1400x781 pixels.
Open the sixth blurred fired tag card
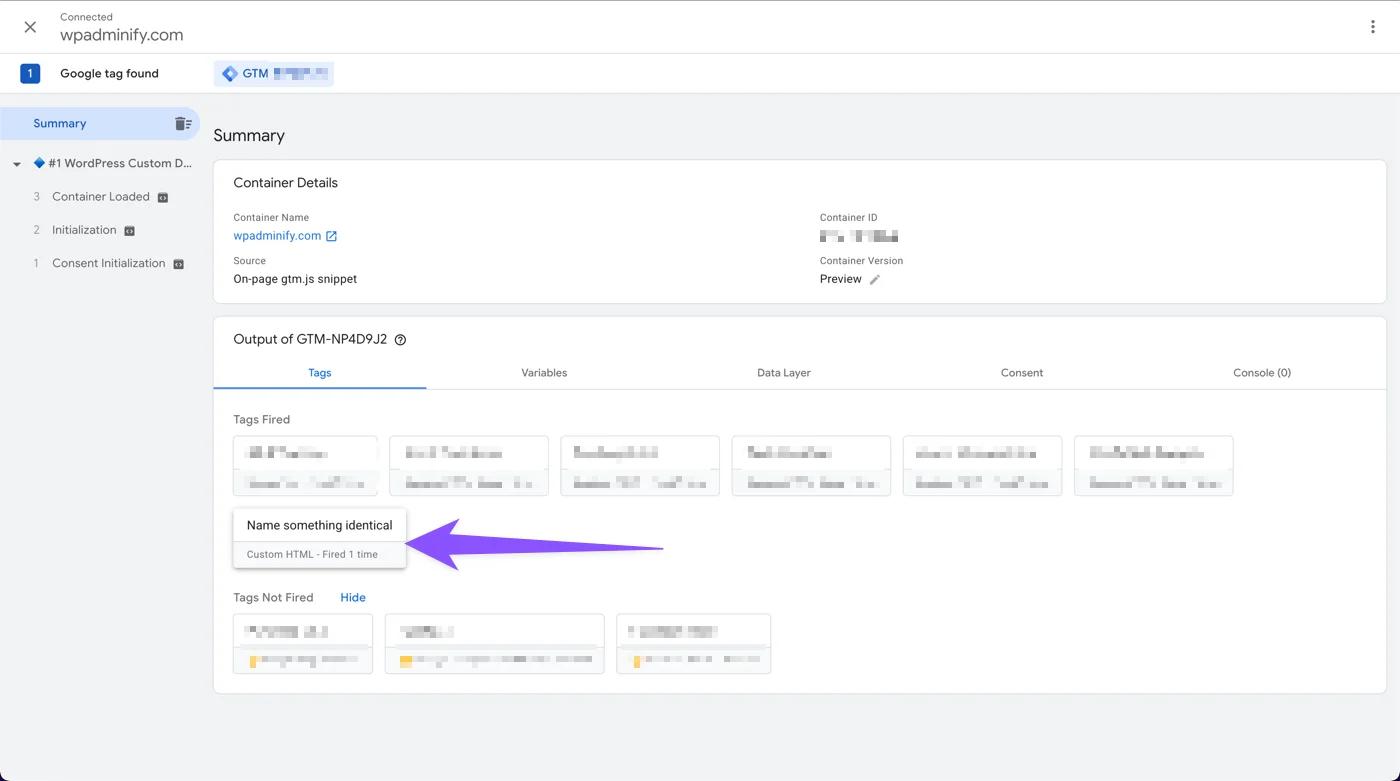(x=1154, y=466)
